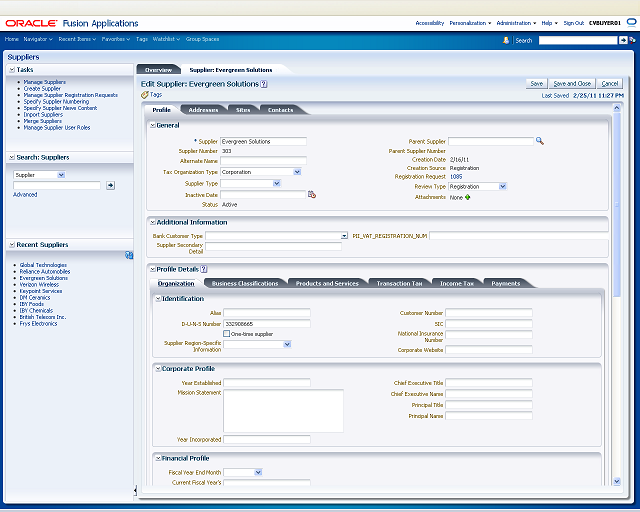Click the green add Attachments icon

coord(468,197)
